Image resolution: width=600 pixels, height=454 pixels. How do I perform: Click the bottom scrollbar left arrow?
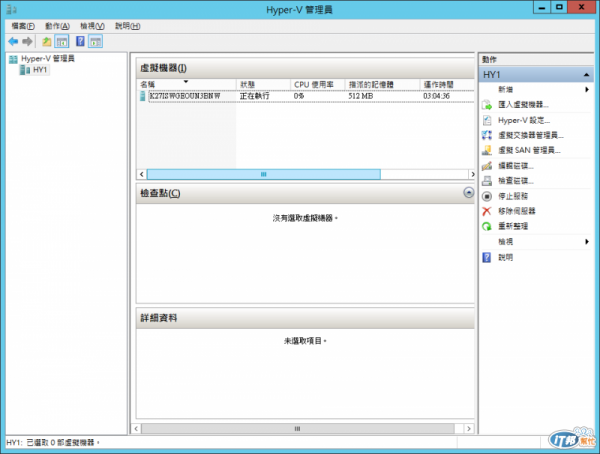136,429
